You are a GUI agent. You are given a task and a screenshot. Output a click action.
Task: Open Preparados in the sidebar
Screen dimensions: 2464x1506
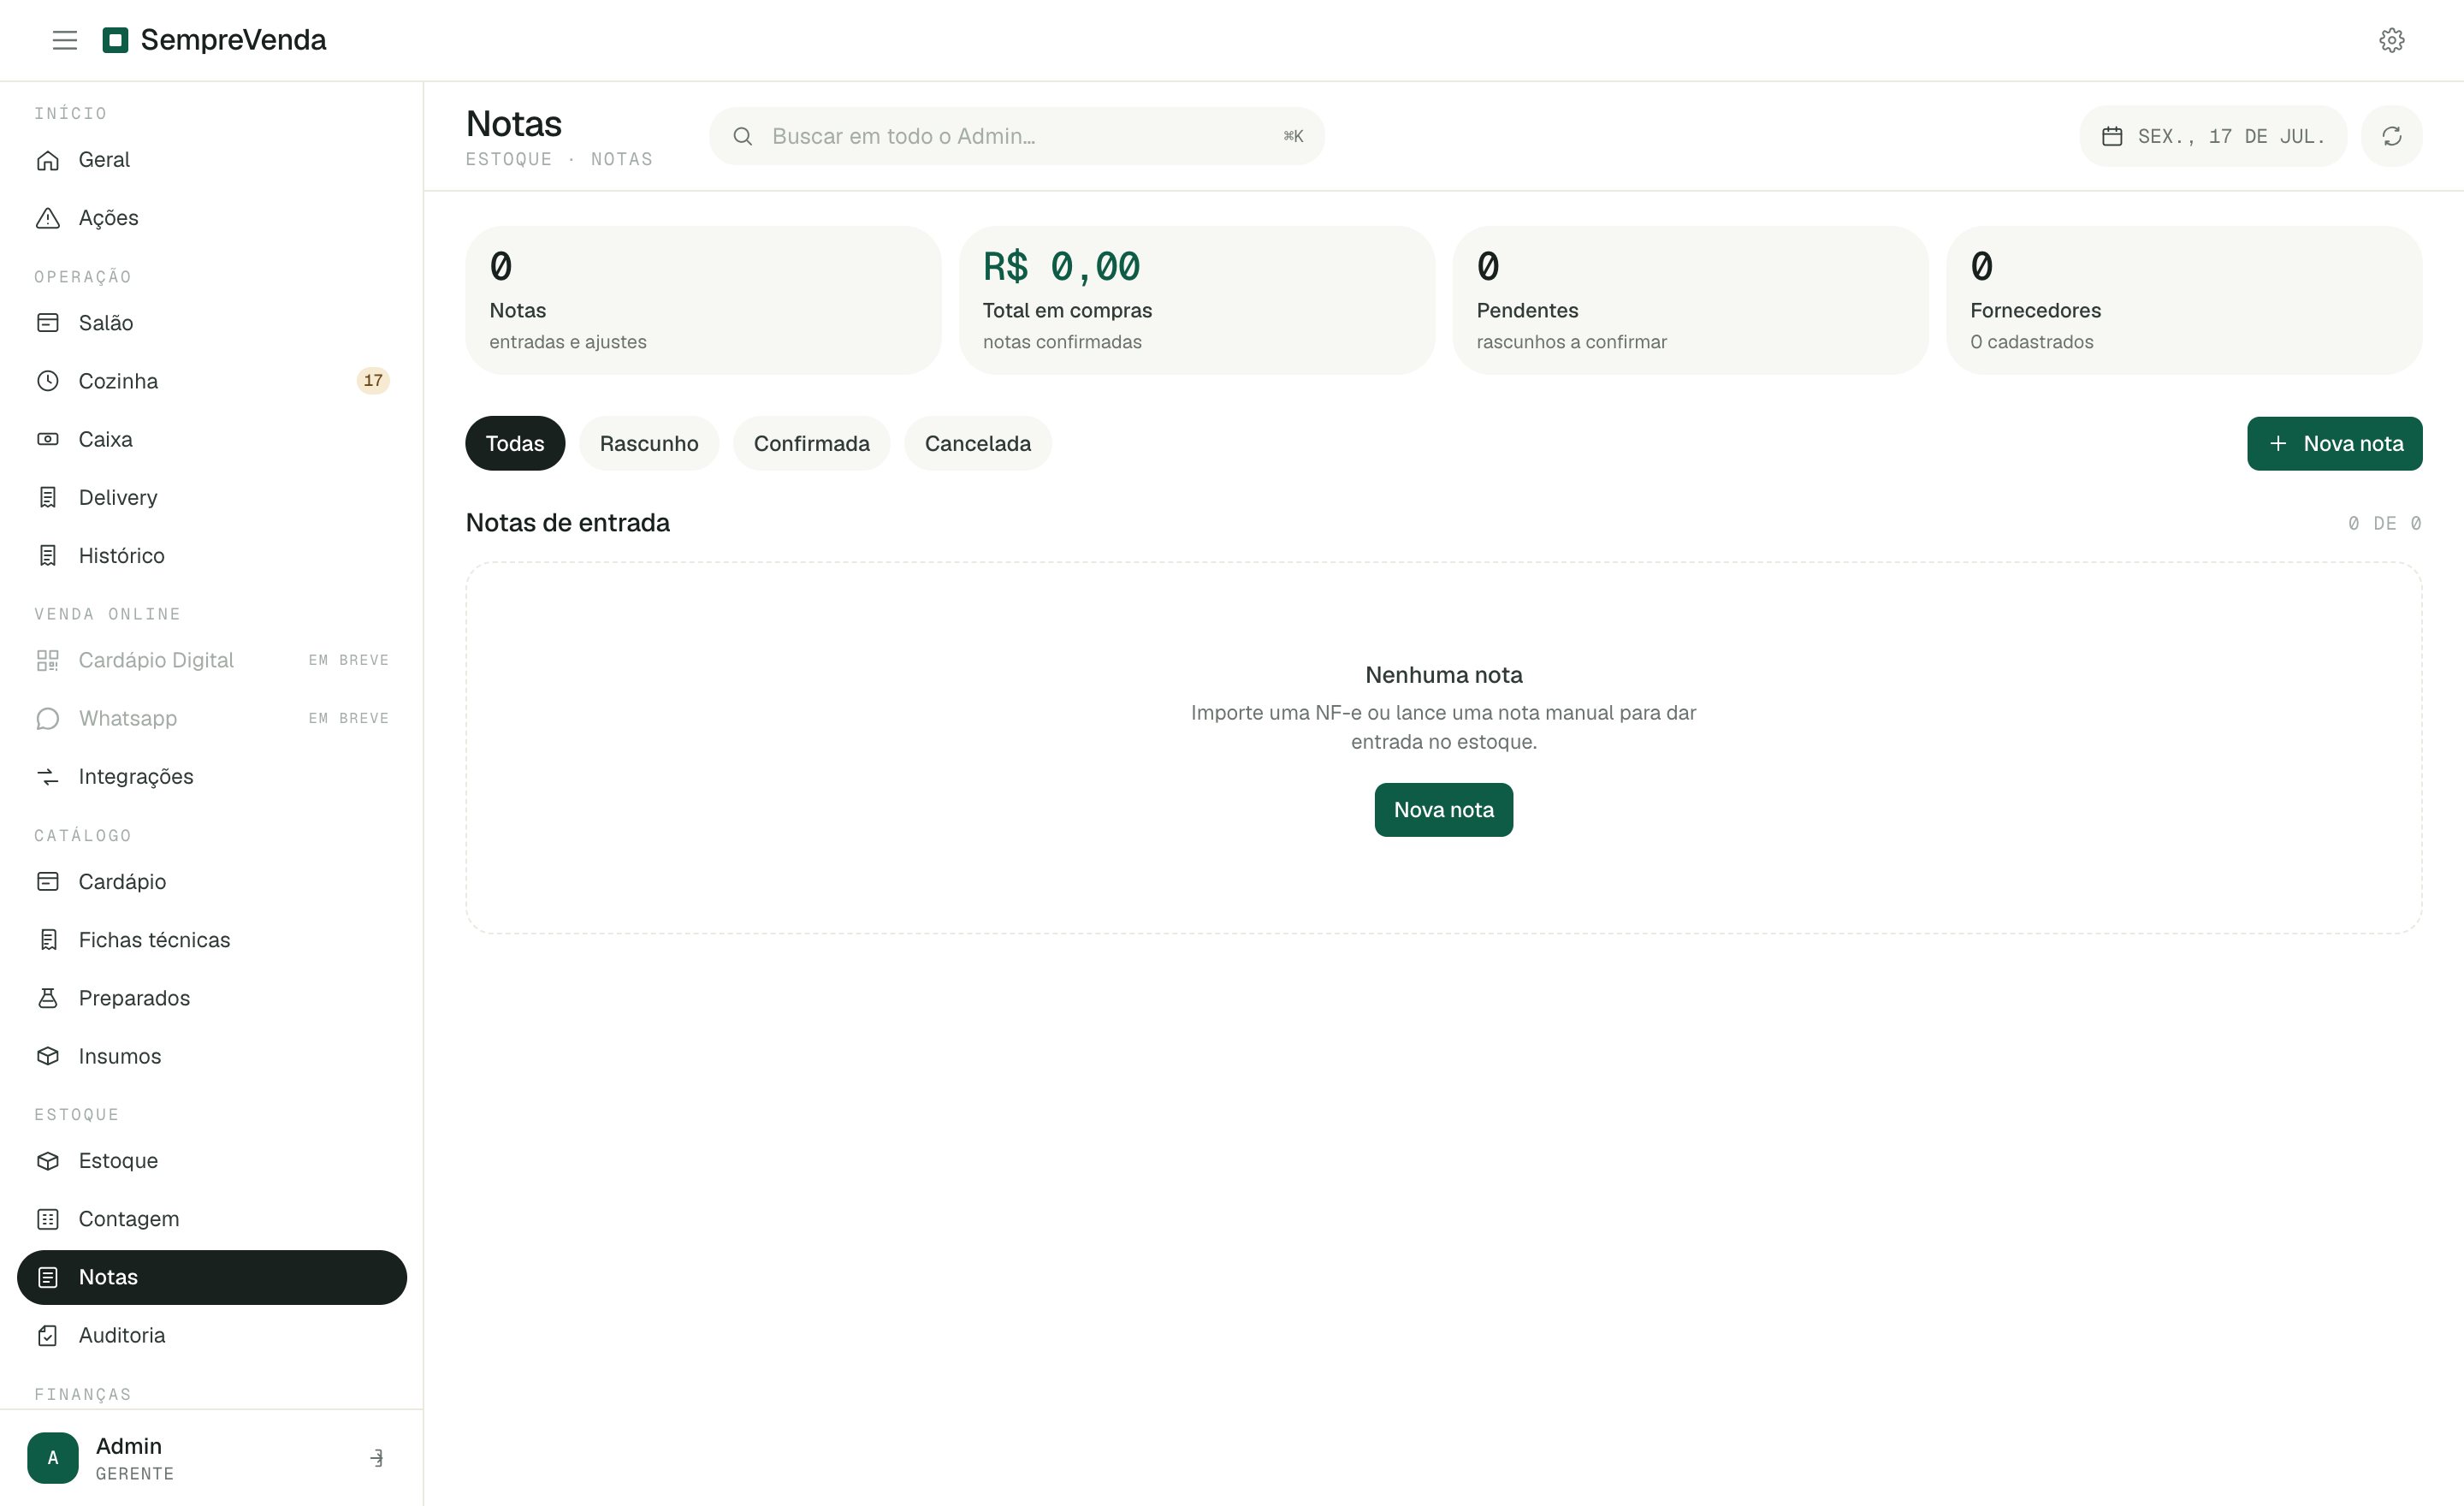(212, 997)
